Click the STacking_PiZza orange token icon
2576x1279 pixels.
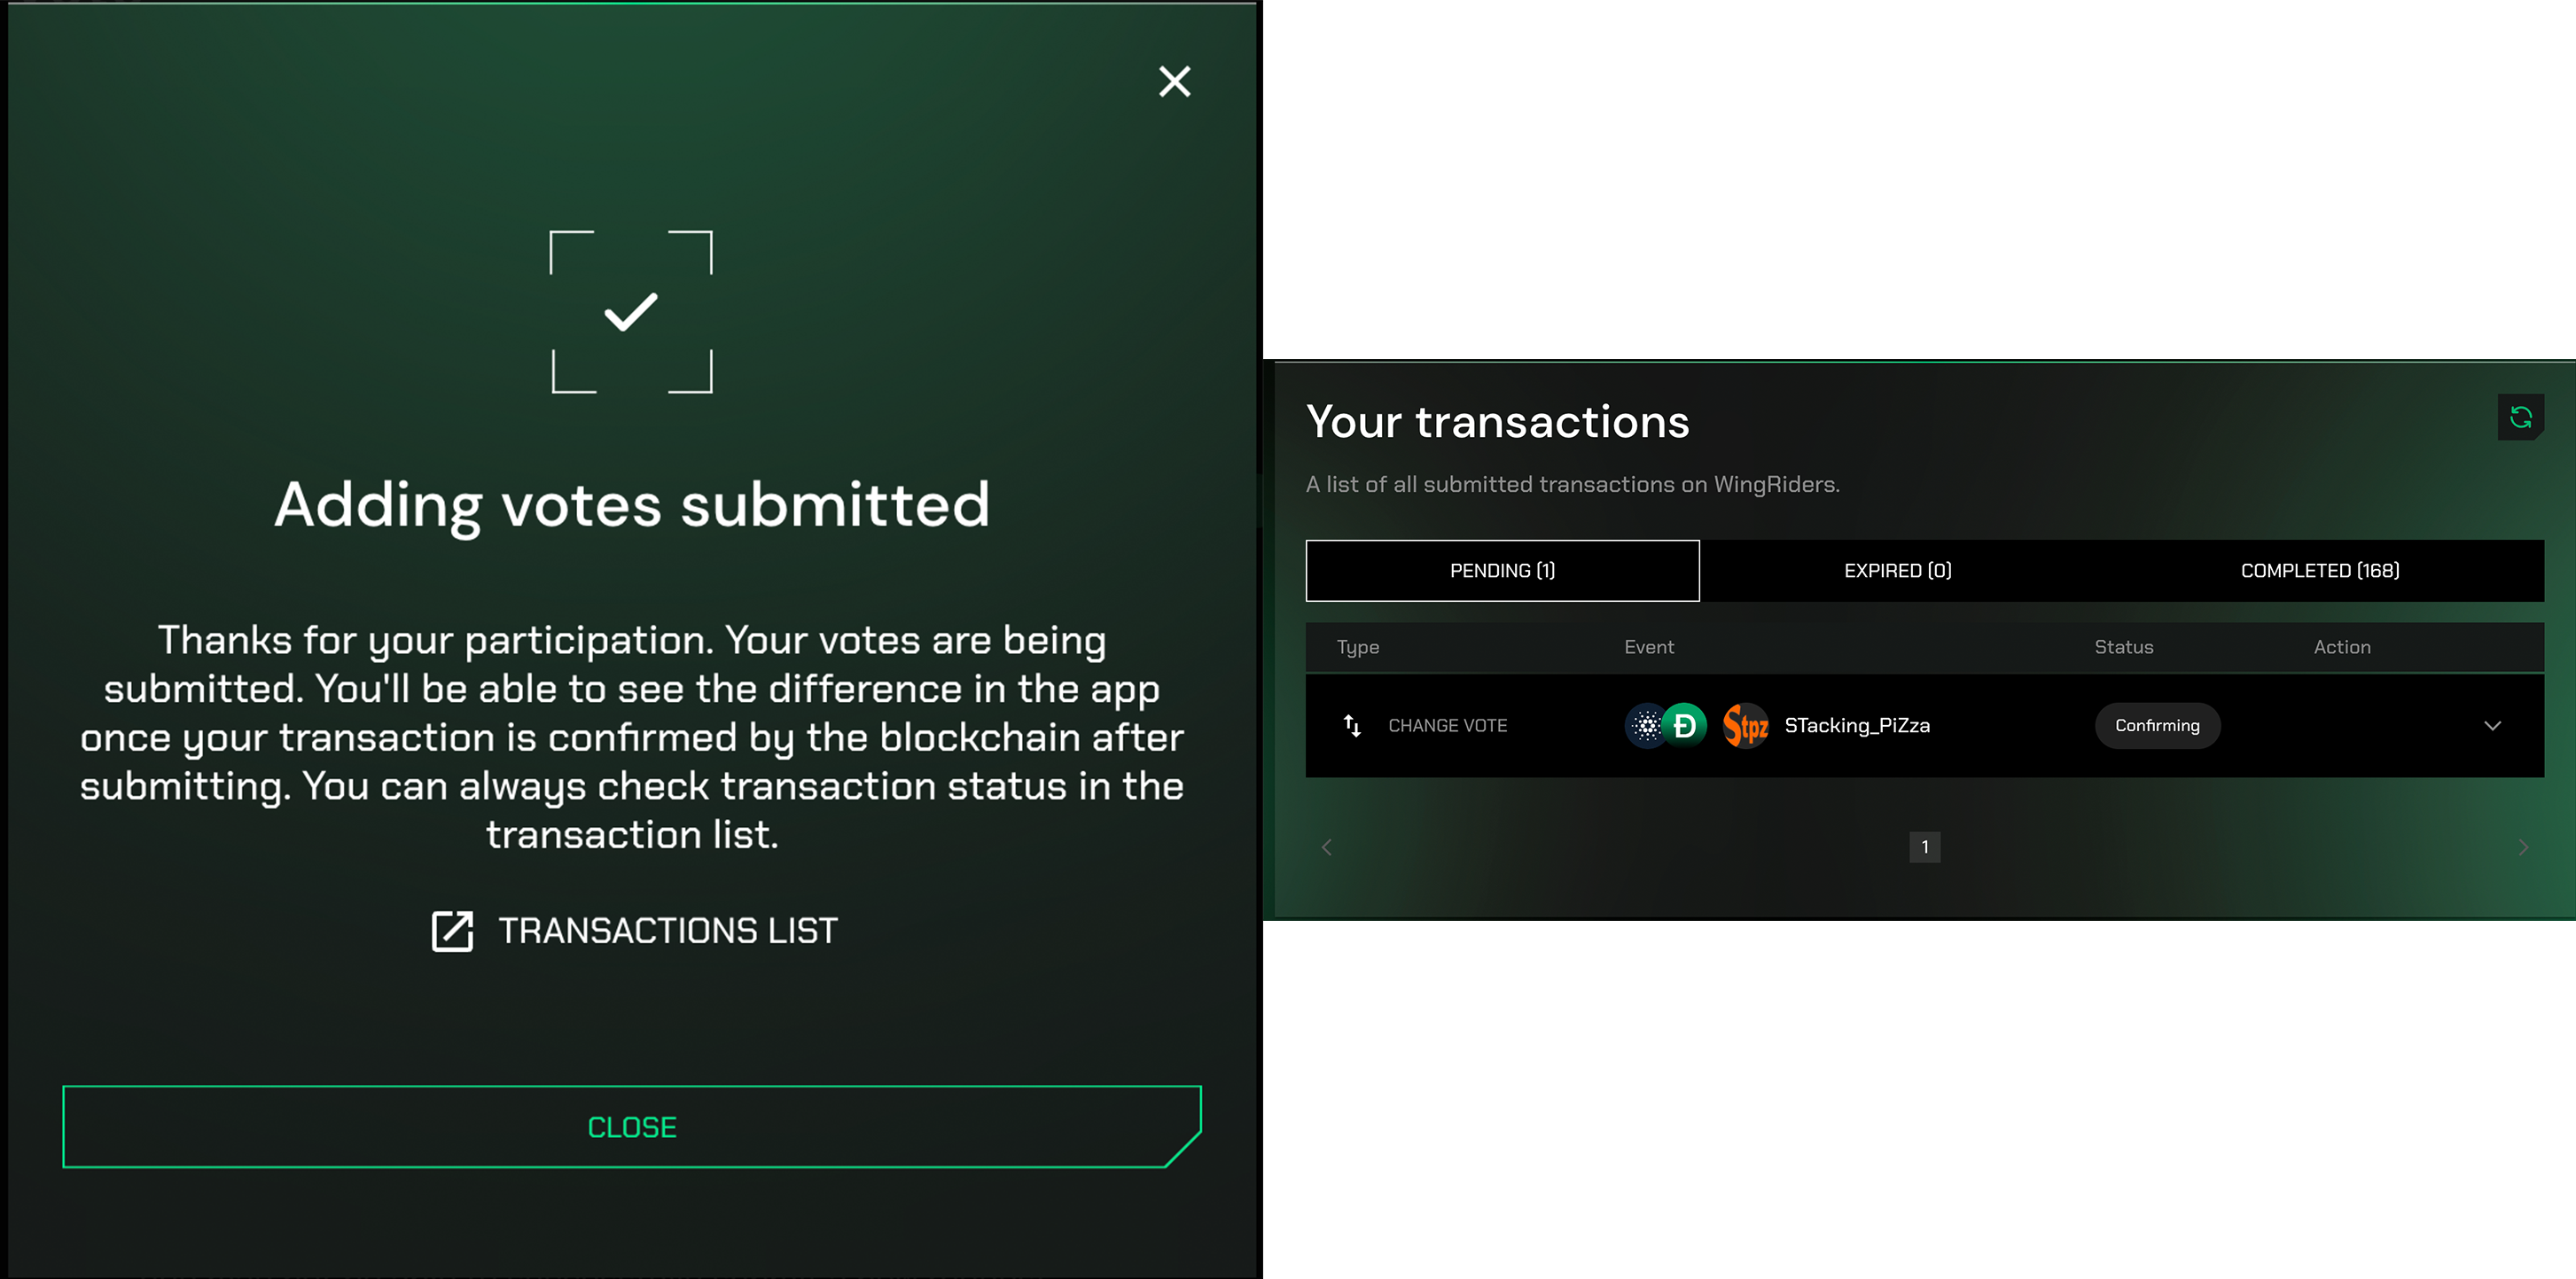[x=1745, y=724]
